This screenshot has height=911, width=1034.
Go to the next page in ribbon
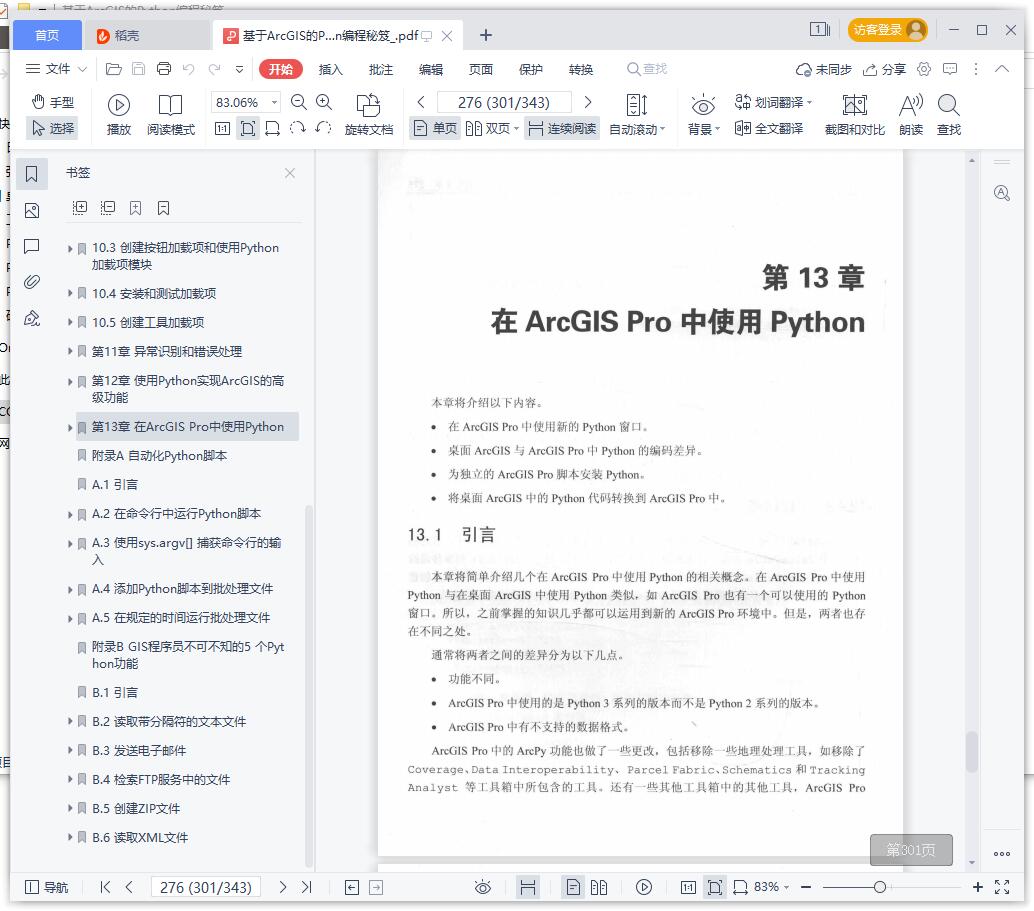pos(588,102)
